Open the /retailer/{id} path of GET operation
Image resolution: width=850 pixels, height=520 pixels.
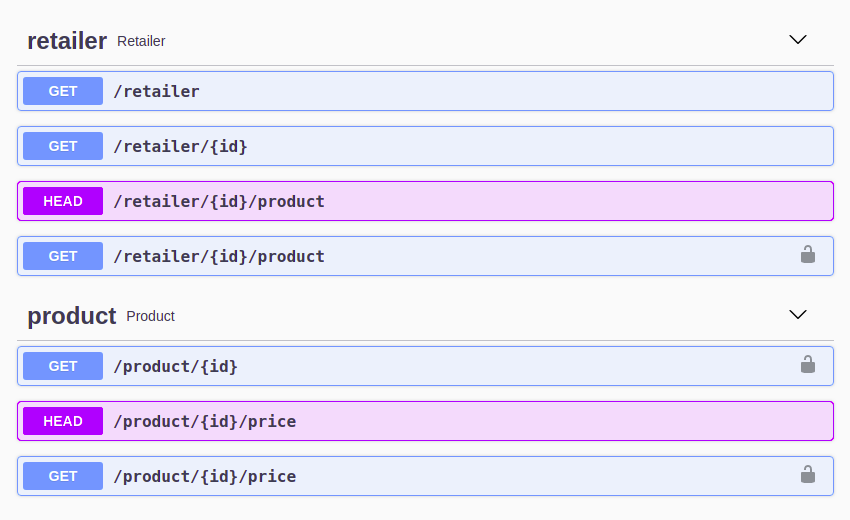point(180,147)
